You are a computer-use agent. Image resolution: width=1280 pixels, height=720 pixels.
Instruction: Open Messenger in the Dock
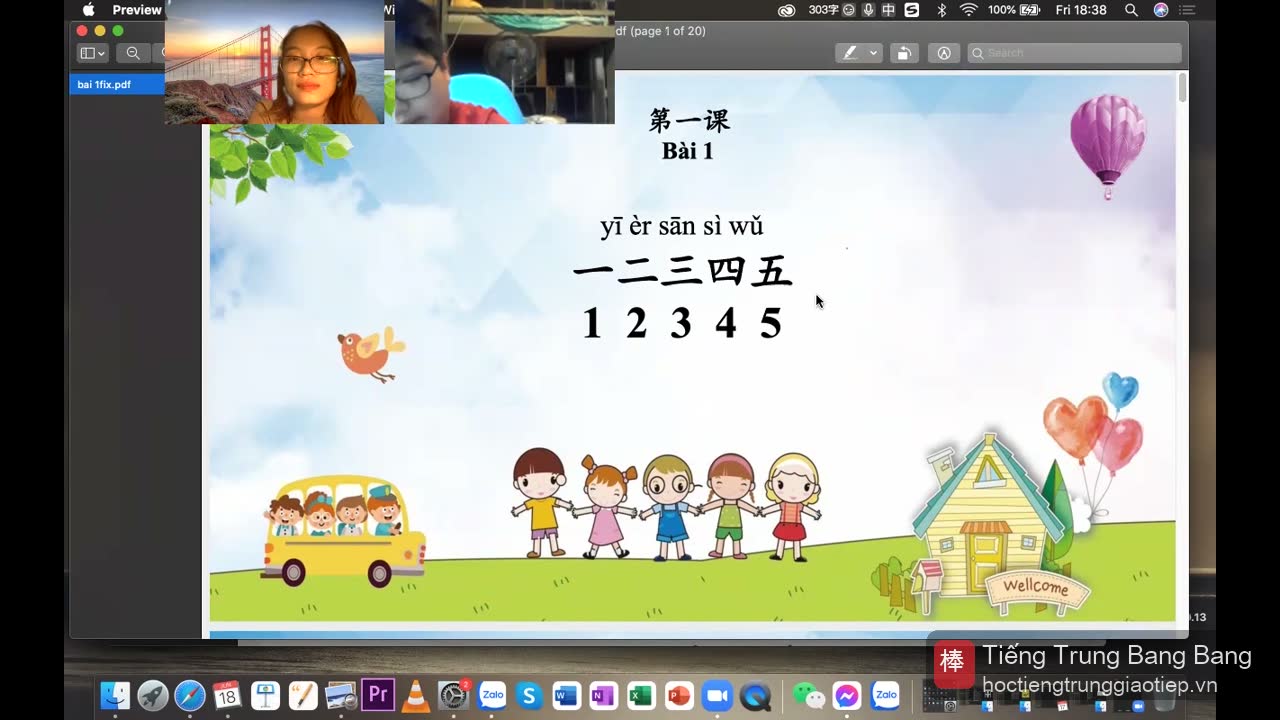pyautogui.click(x=847, y=695)
